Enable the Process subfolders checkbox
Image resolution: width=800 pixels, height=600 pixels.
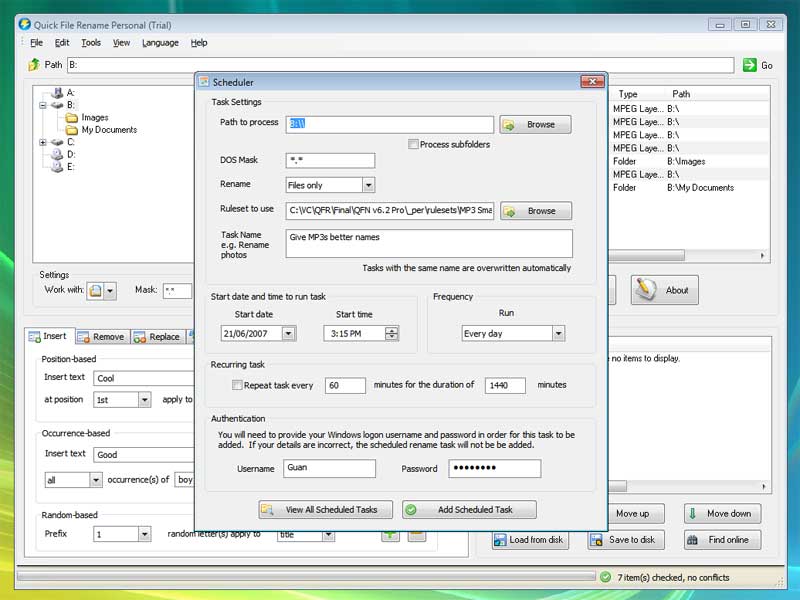413,145
